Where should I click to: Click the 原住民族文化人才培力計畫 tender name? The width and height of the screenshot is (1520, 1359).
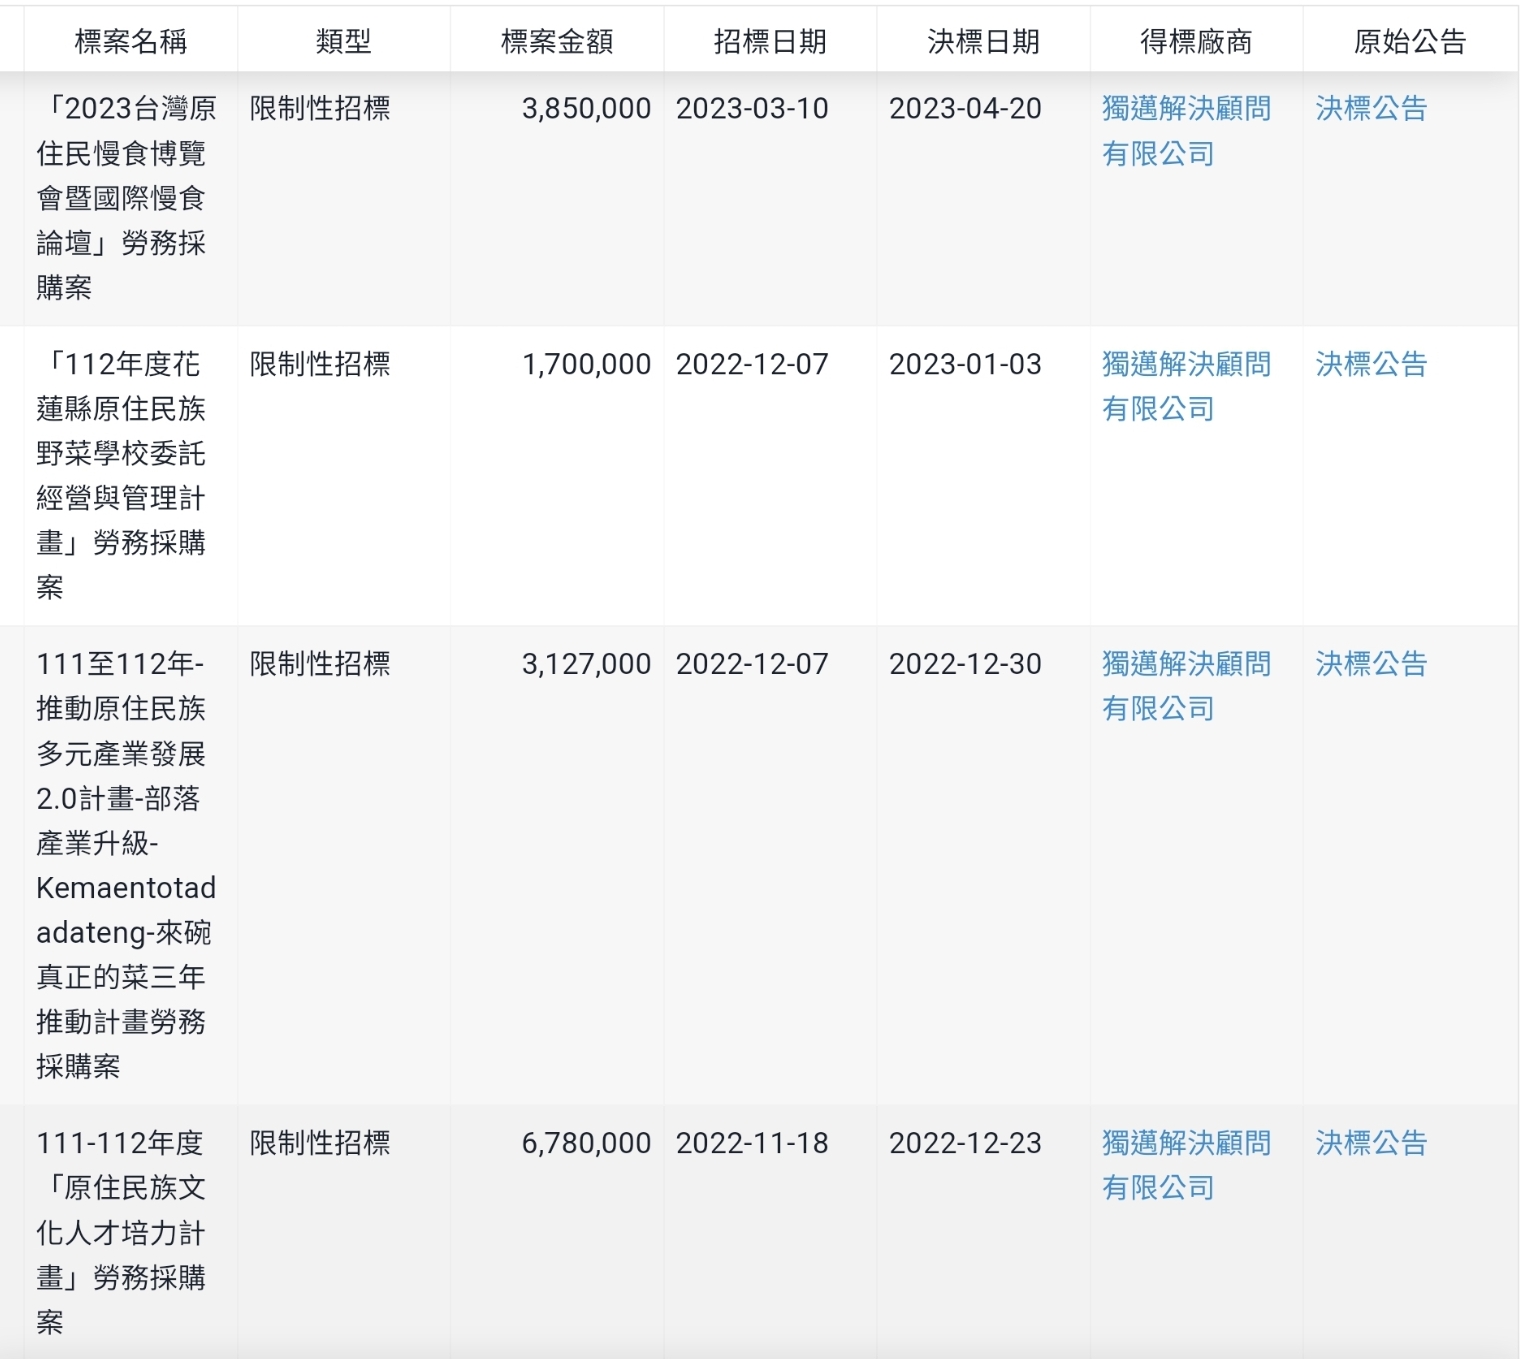(x=121, y=1232)
